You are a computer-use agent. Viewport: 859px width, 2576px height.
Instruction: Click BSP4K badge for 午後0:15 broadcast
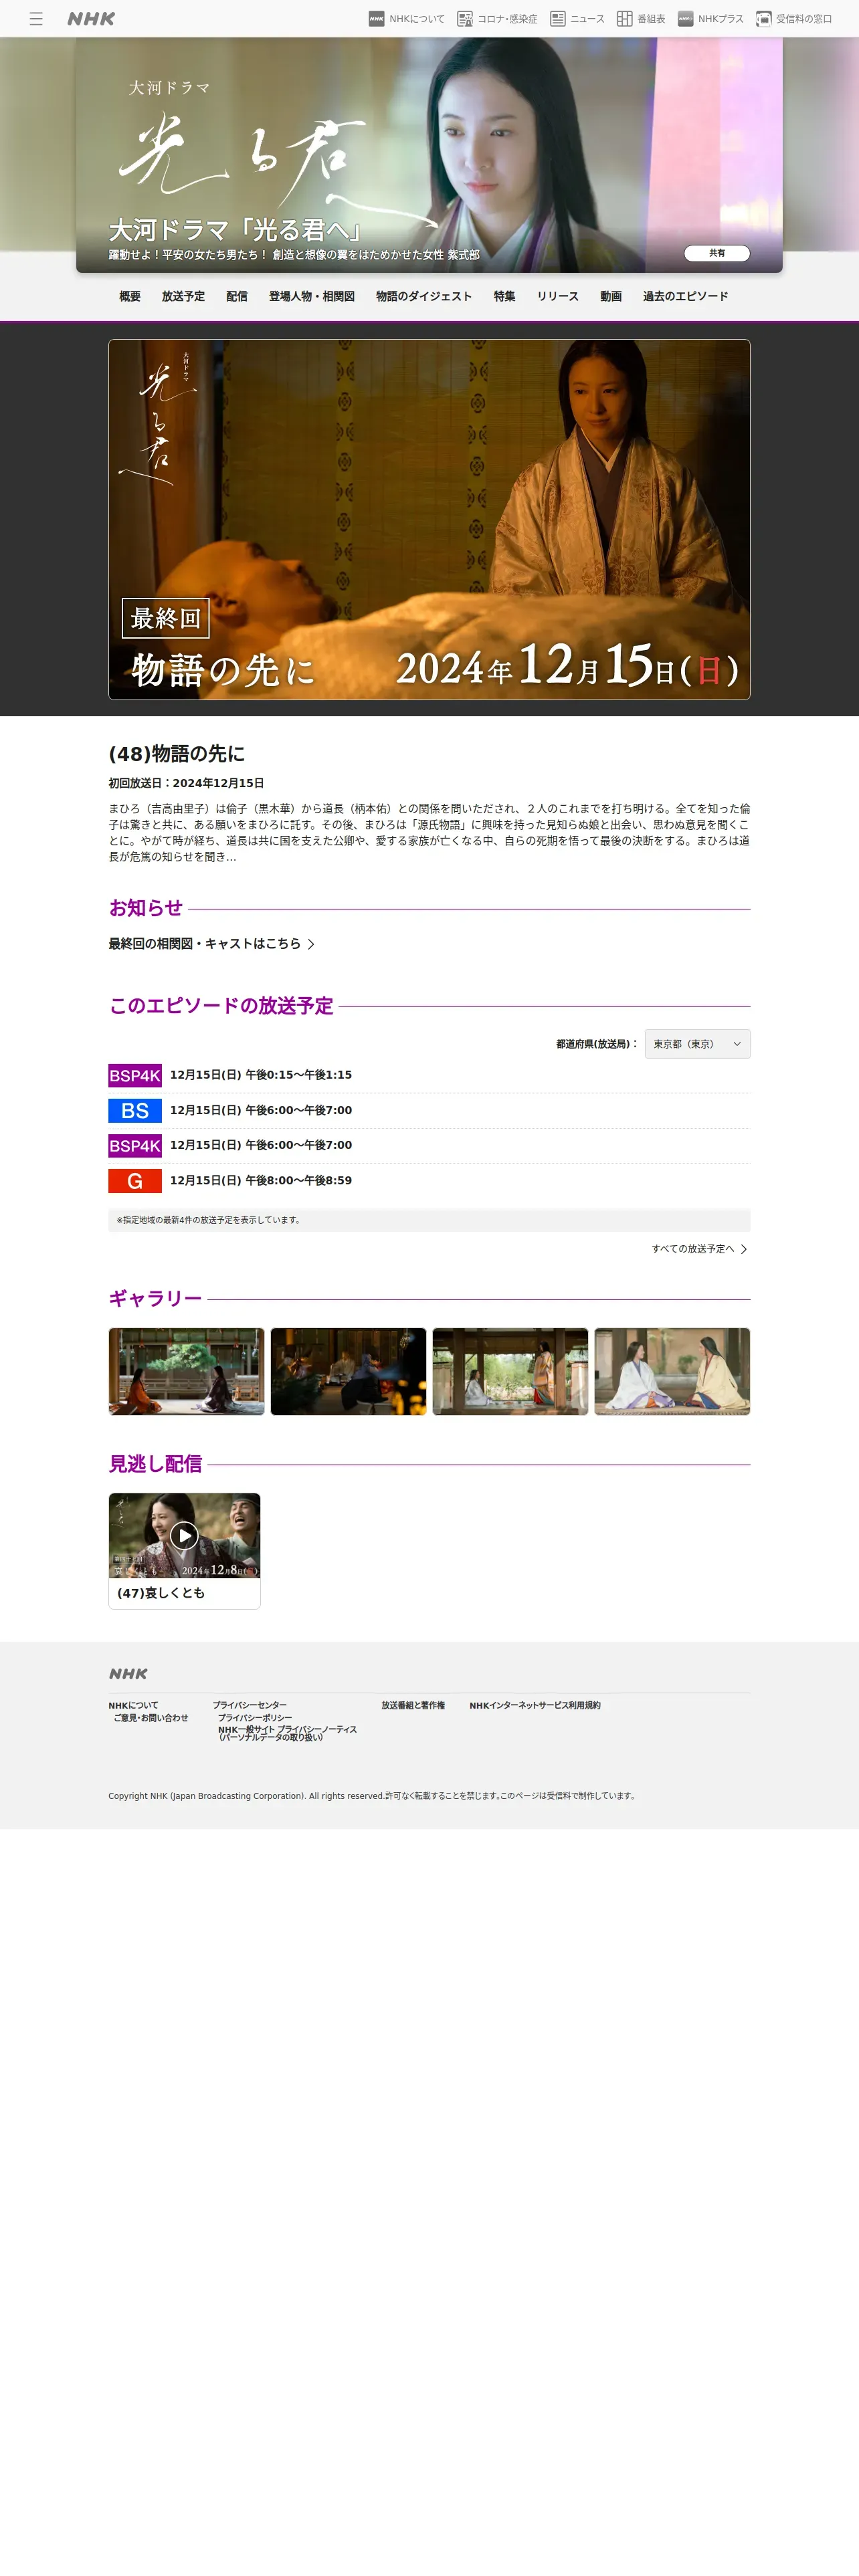pos(135,1076)
